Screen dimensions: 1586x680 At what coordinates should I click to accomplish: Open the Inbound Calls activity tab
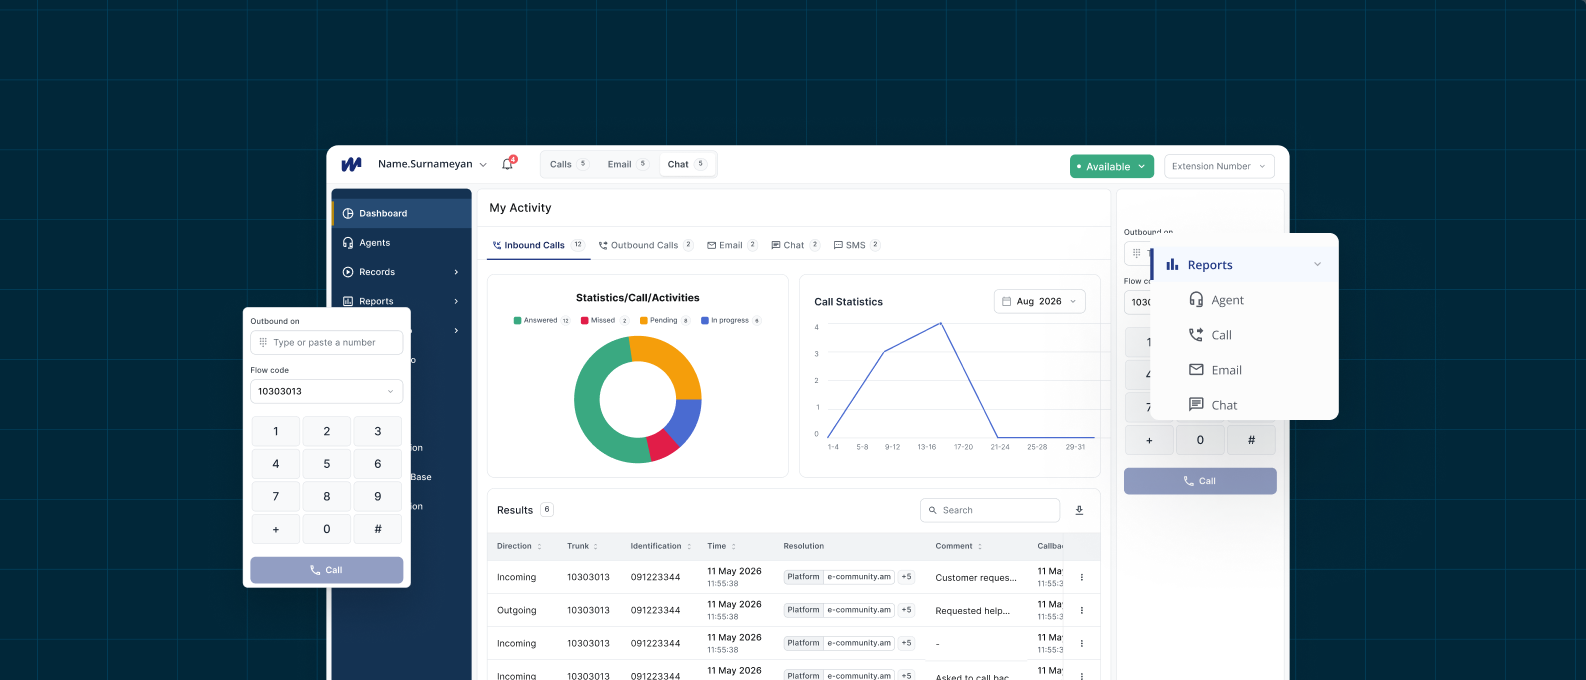point(538,245)
